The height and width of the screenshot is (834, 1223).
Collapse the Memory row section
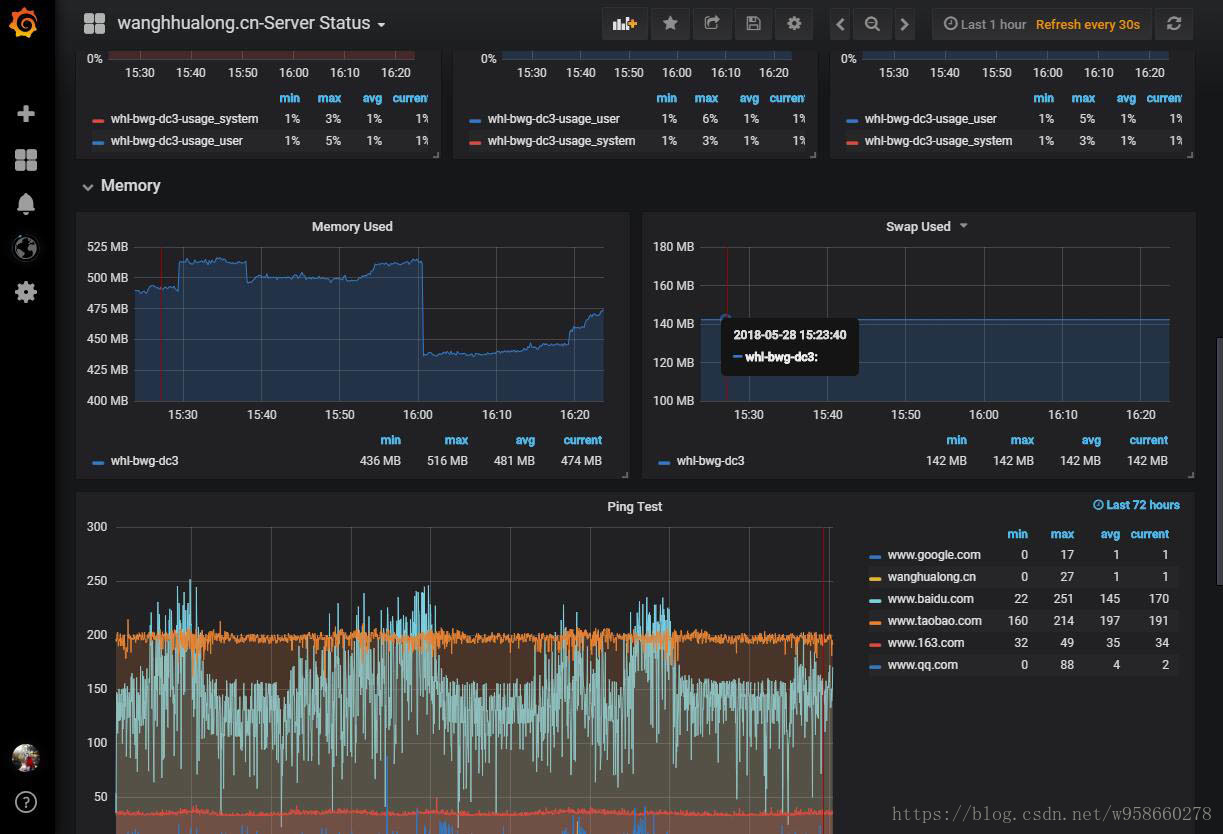[x=121, y=186]
